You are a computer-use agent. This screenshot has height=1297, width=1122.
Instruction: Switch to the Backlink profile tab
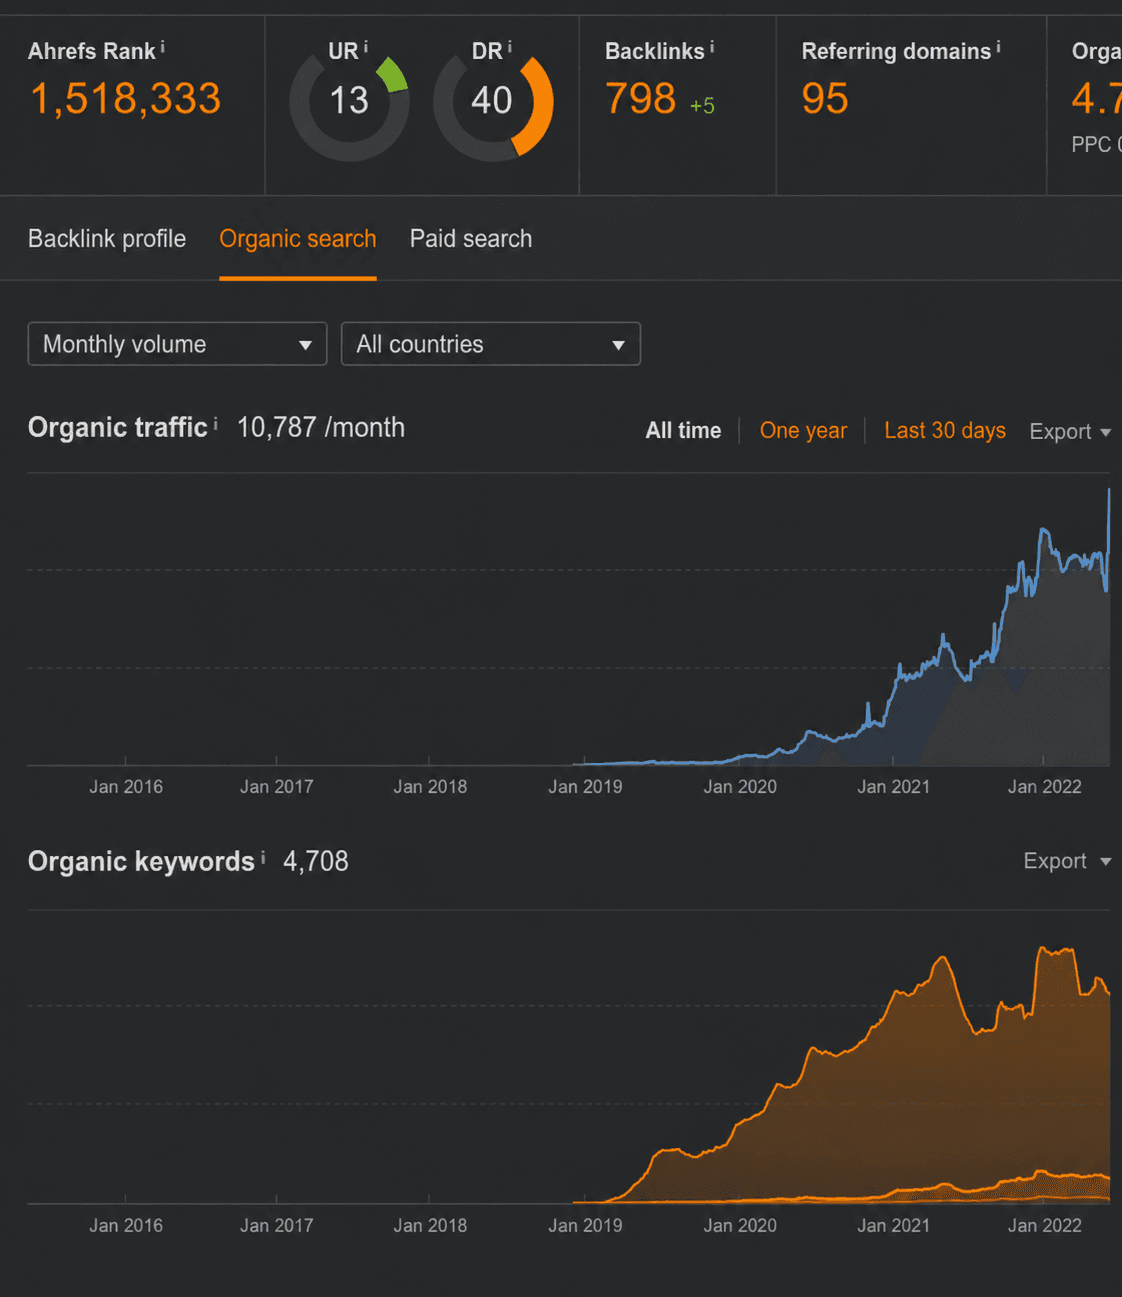click(107, 239)
